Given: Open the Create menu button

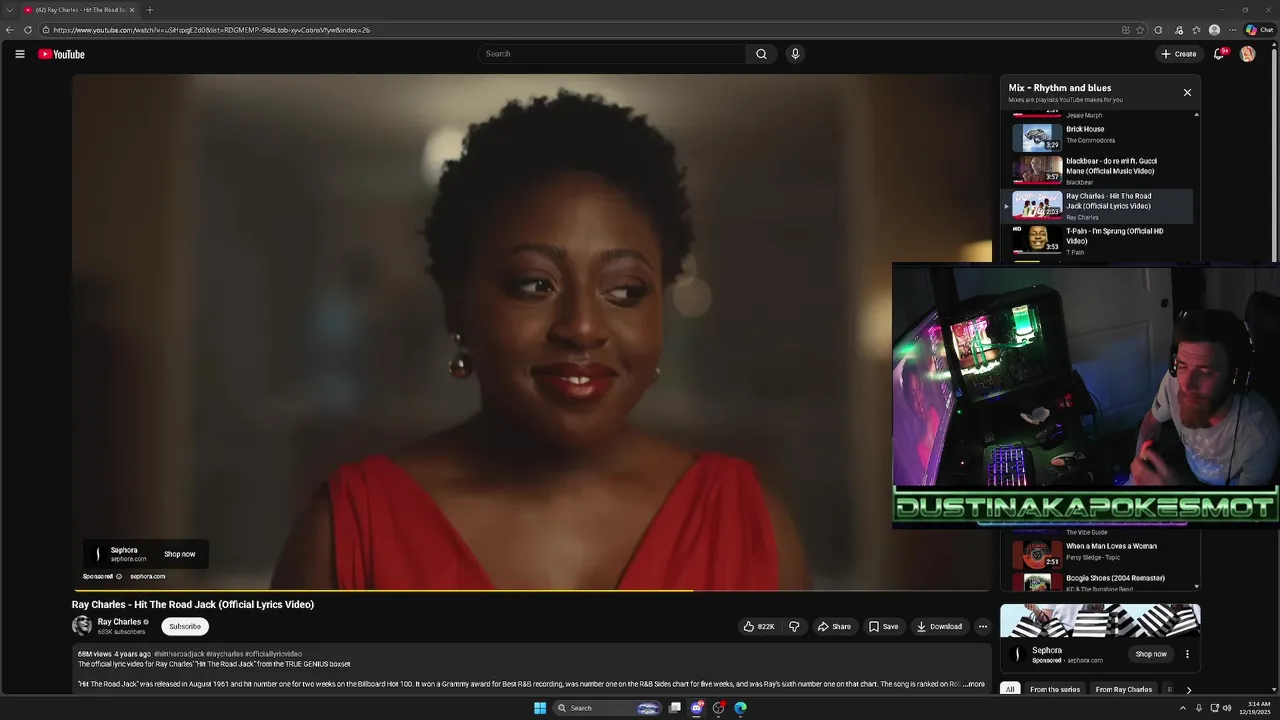Looking at the screenshot, I should [x=1179, y=54].
